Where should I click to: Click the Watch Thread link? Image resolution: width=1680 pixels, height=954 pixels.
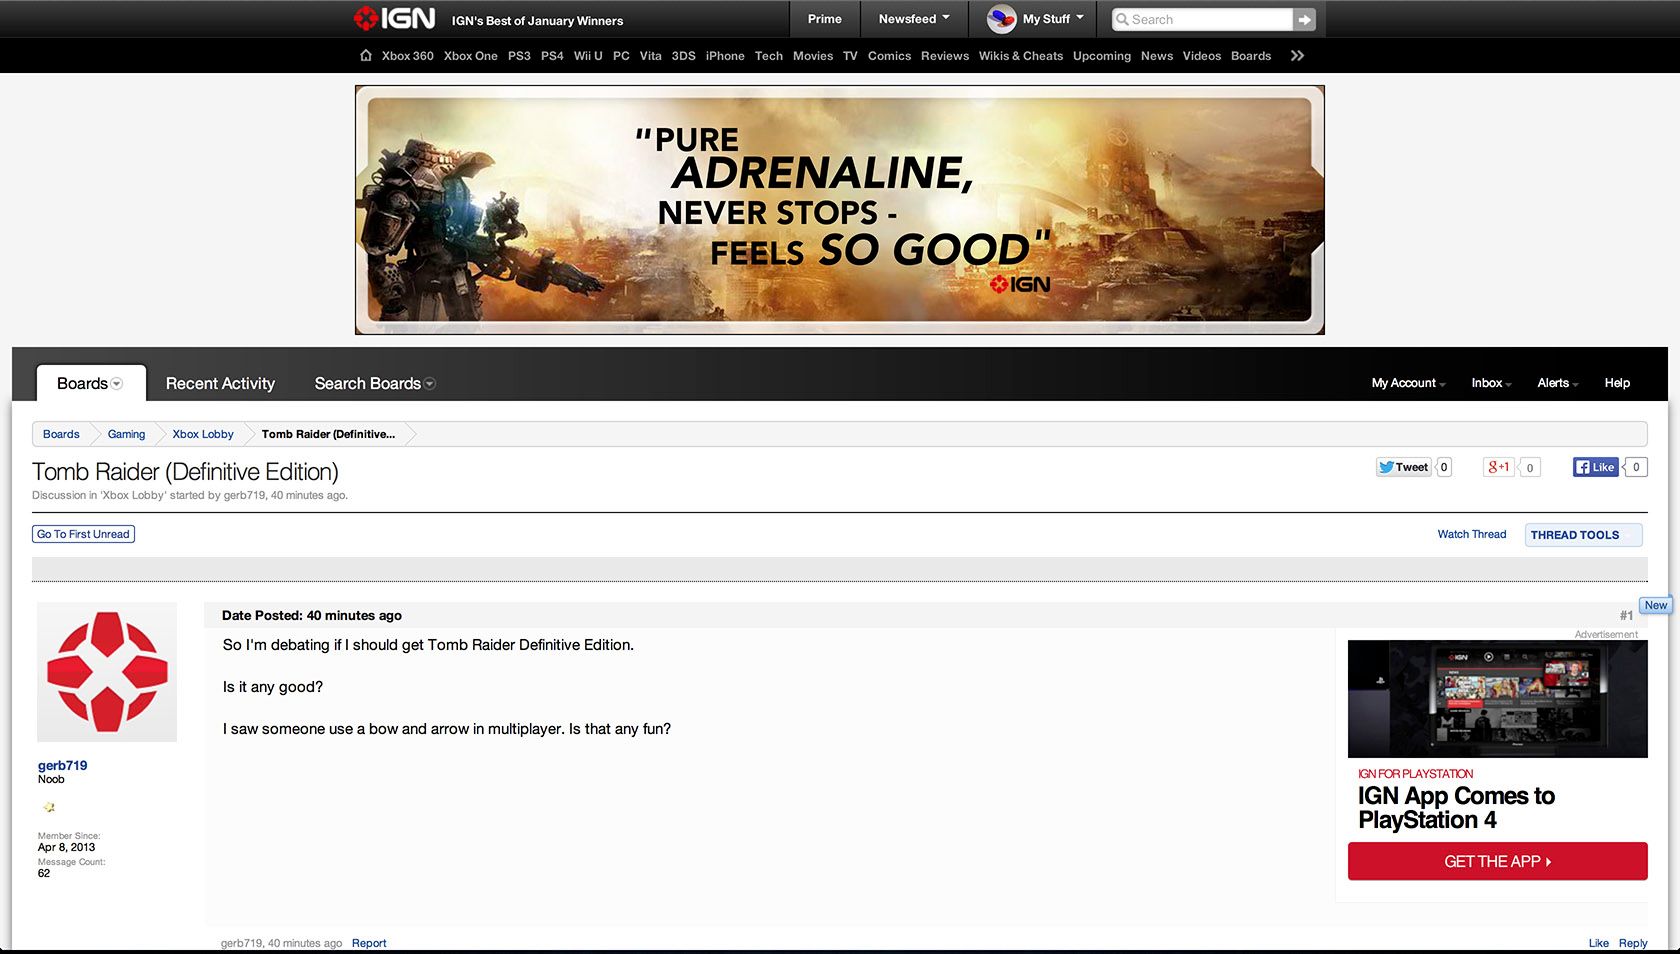click(x=1472, y=534)
